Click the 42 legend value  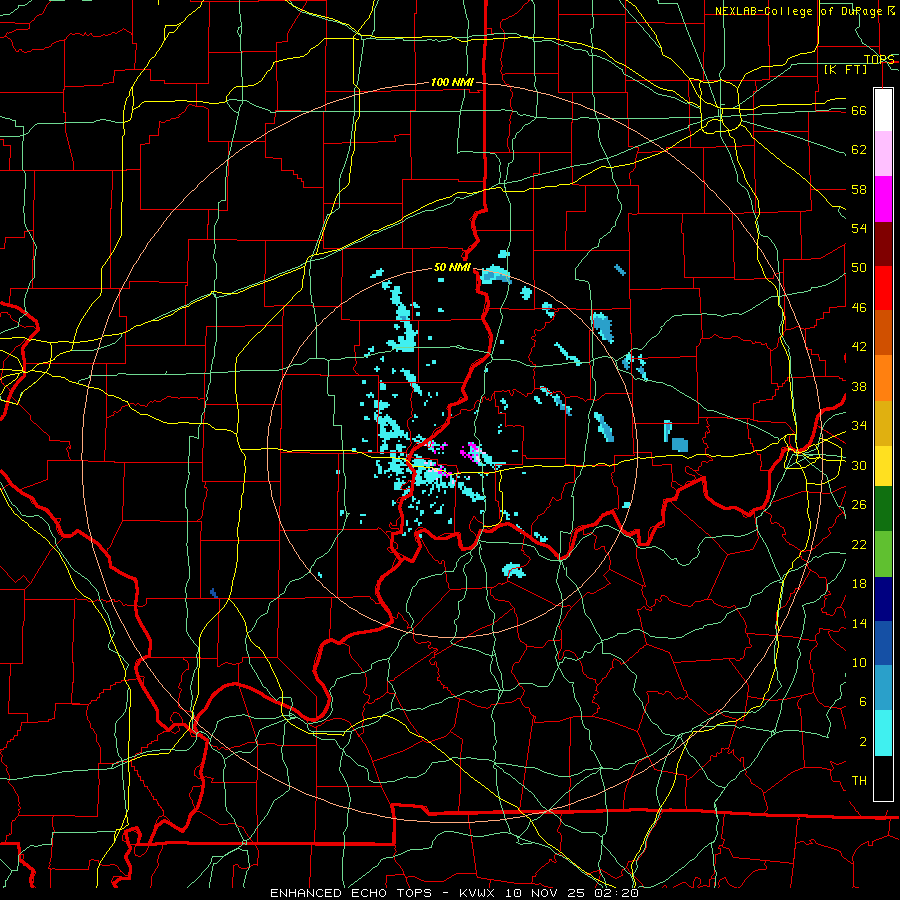(x=859, y=347)
